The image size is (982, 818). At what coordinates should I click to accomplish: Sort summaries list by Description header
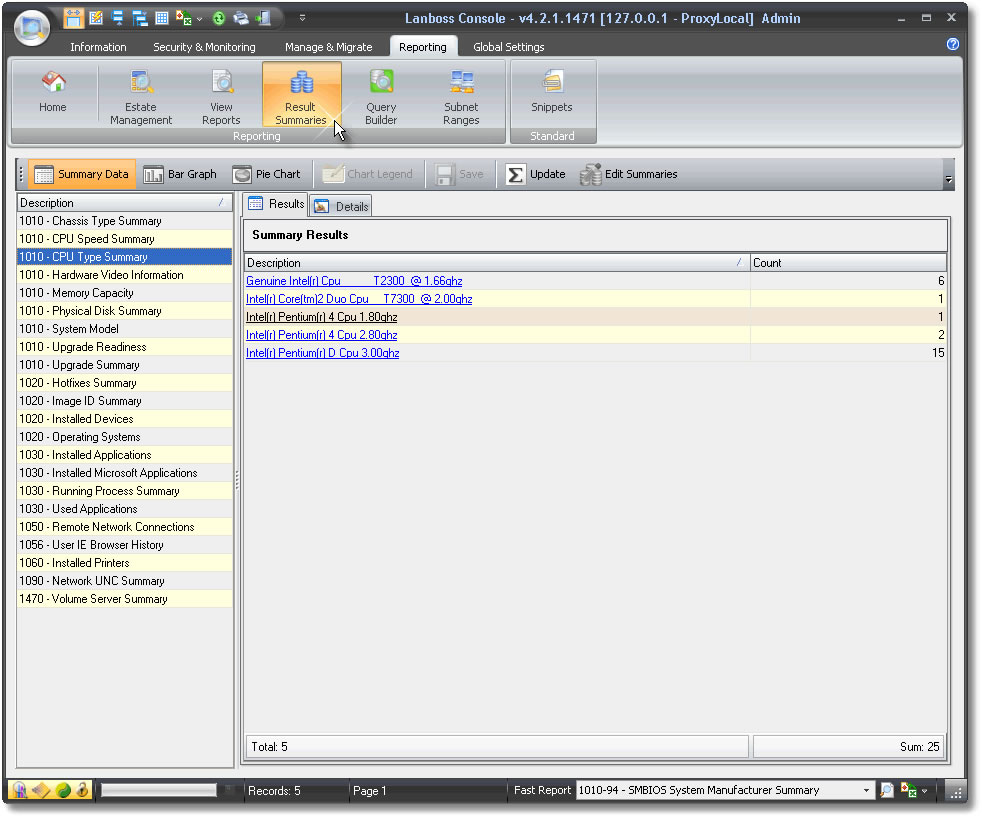click(124, 203)
